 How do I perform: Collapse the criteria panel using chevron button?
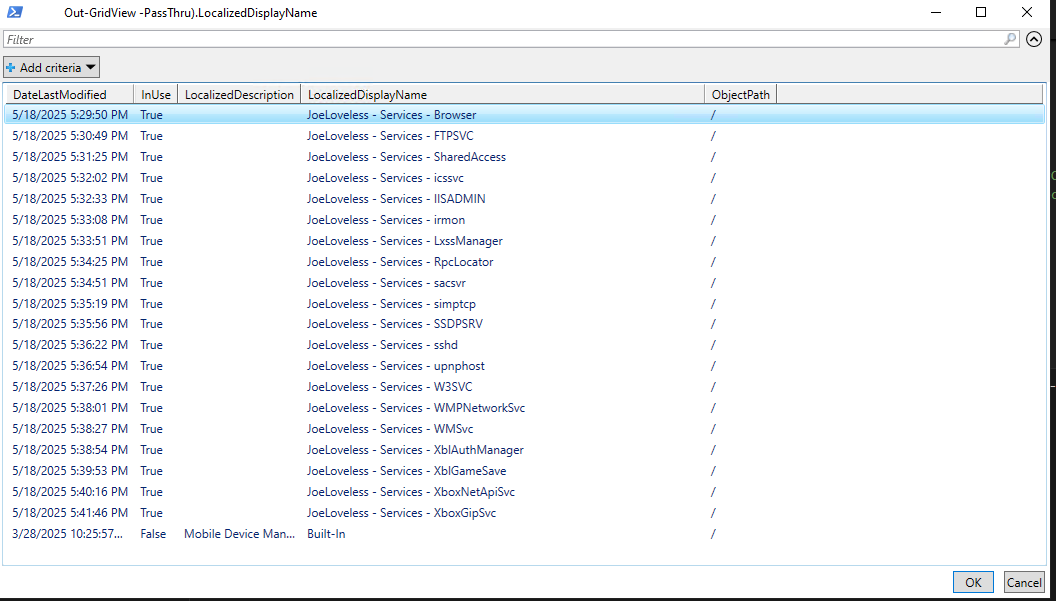1035,40
